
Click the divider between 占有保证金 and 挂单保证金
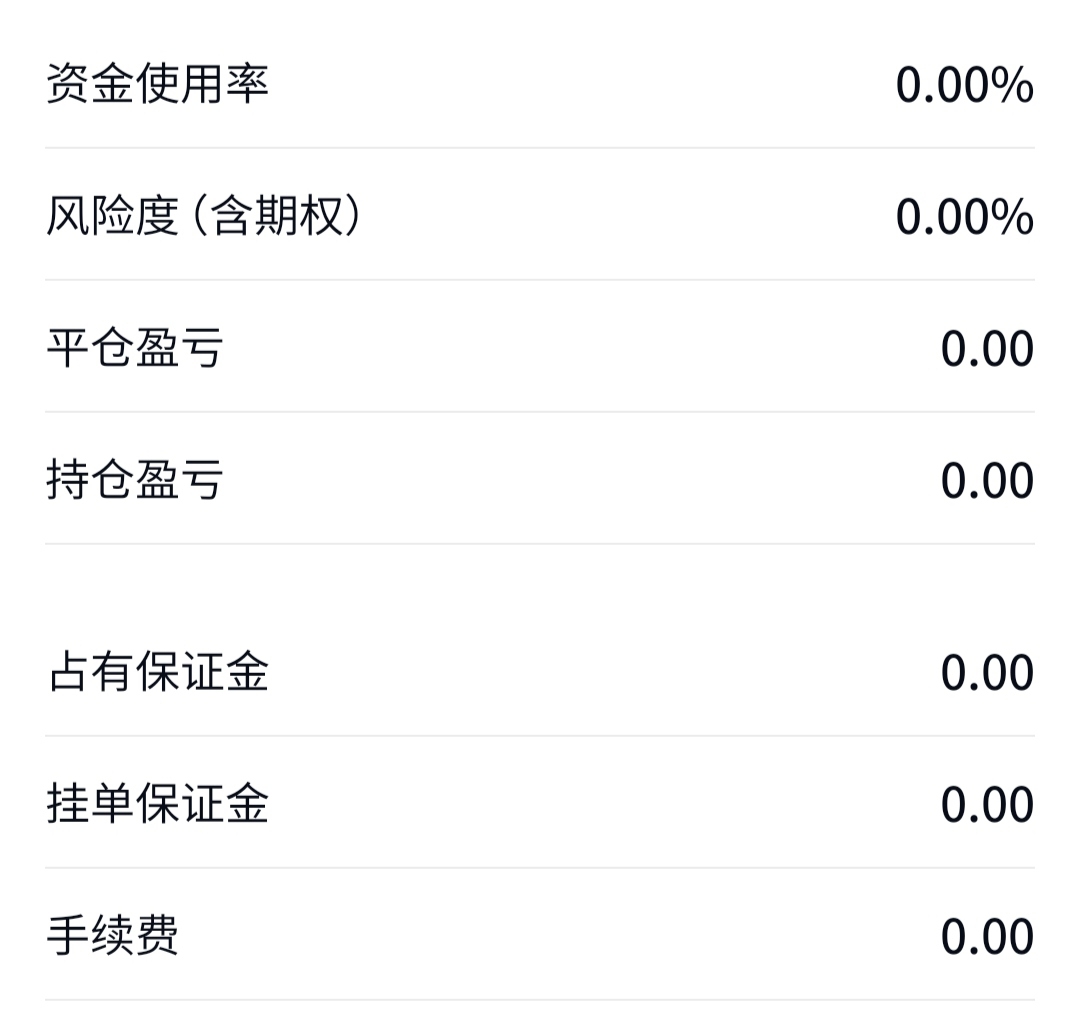pyautogui.click(x=540, y=736)
